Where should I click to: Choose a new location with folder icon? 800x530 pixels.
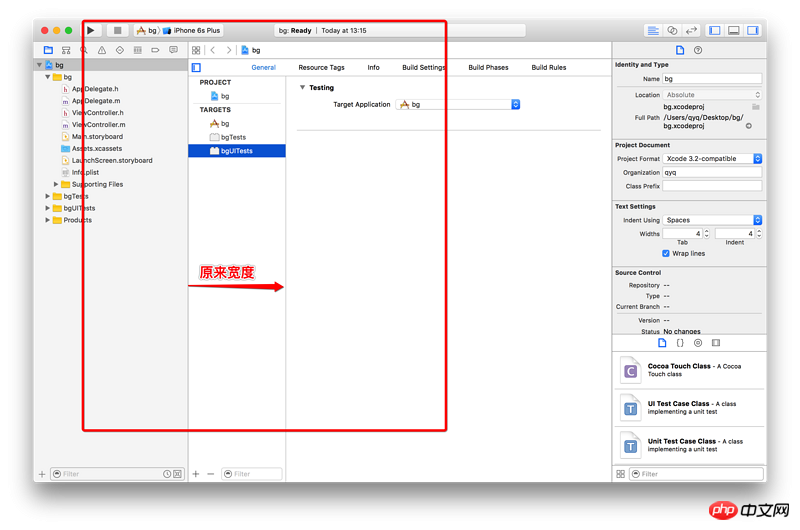coord(756,107)
